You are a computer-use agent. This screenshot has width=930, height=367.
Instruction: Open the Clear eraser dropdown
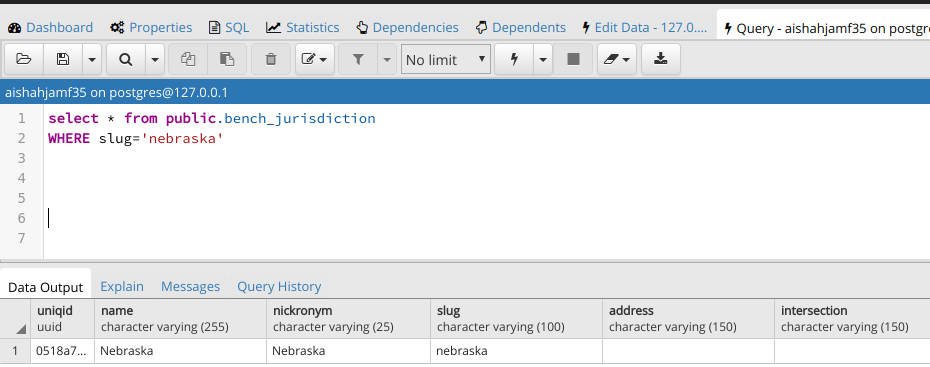pyautogui.click(x=617, y=59)
